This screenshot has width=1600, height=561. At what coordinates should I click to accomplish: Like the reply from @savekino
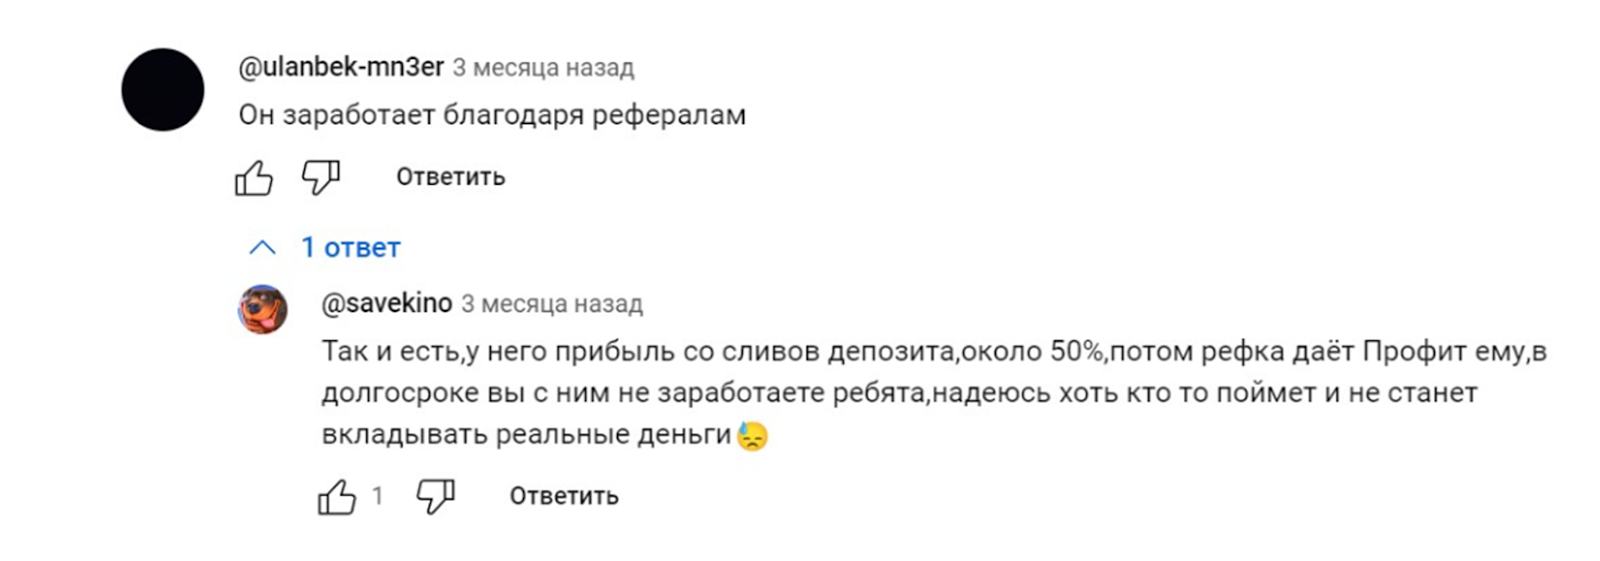click(337, 496)
